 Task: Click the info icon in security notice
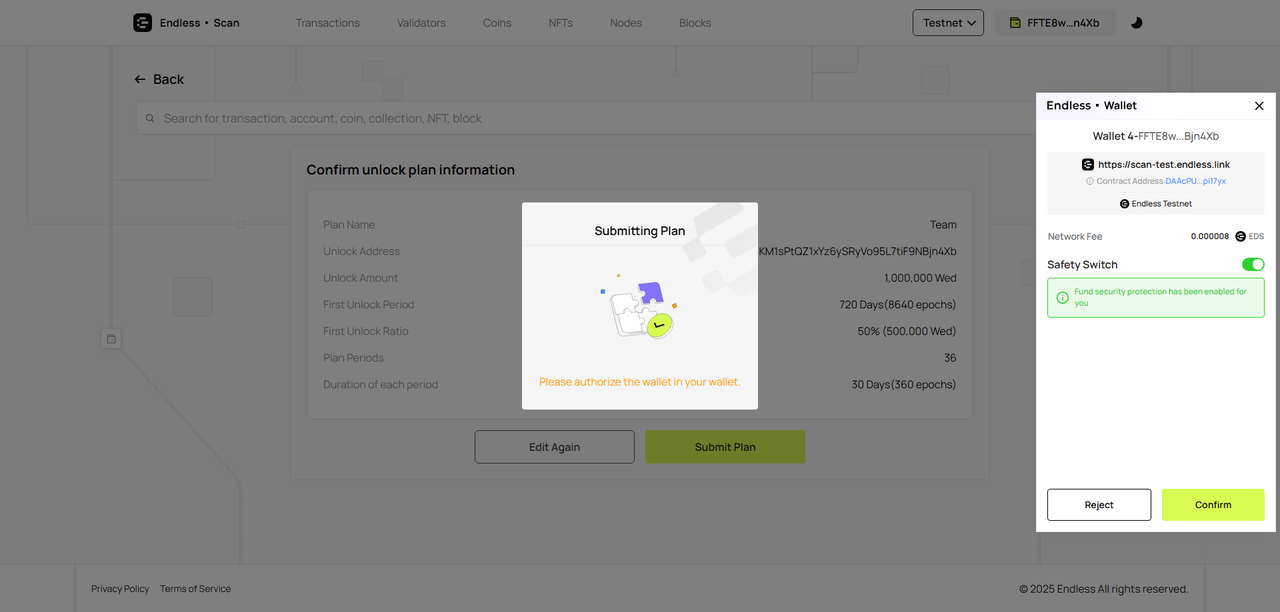(x=1062, y=297)
